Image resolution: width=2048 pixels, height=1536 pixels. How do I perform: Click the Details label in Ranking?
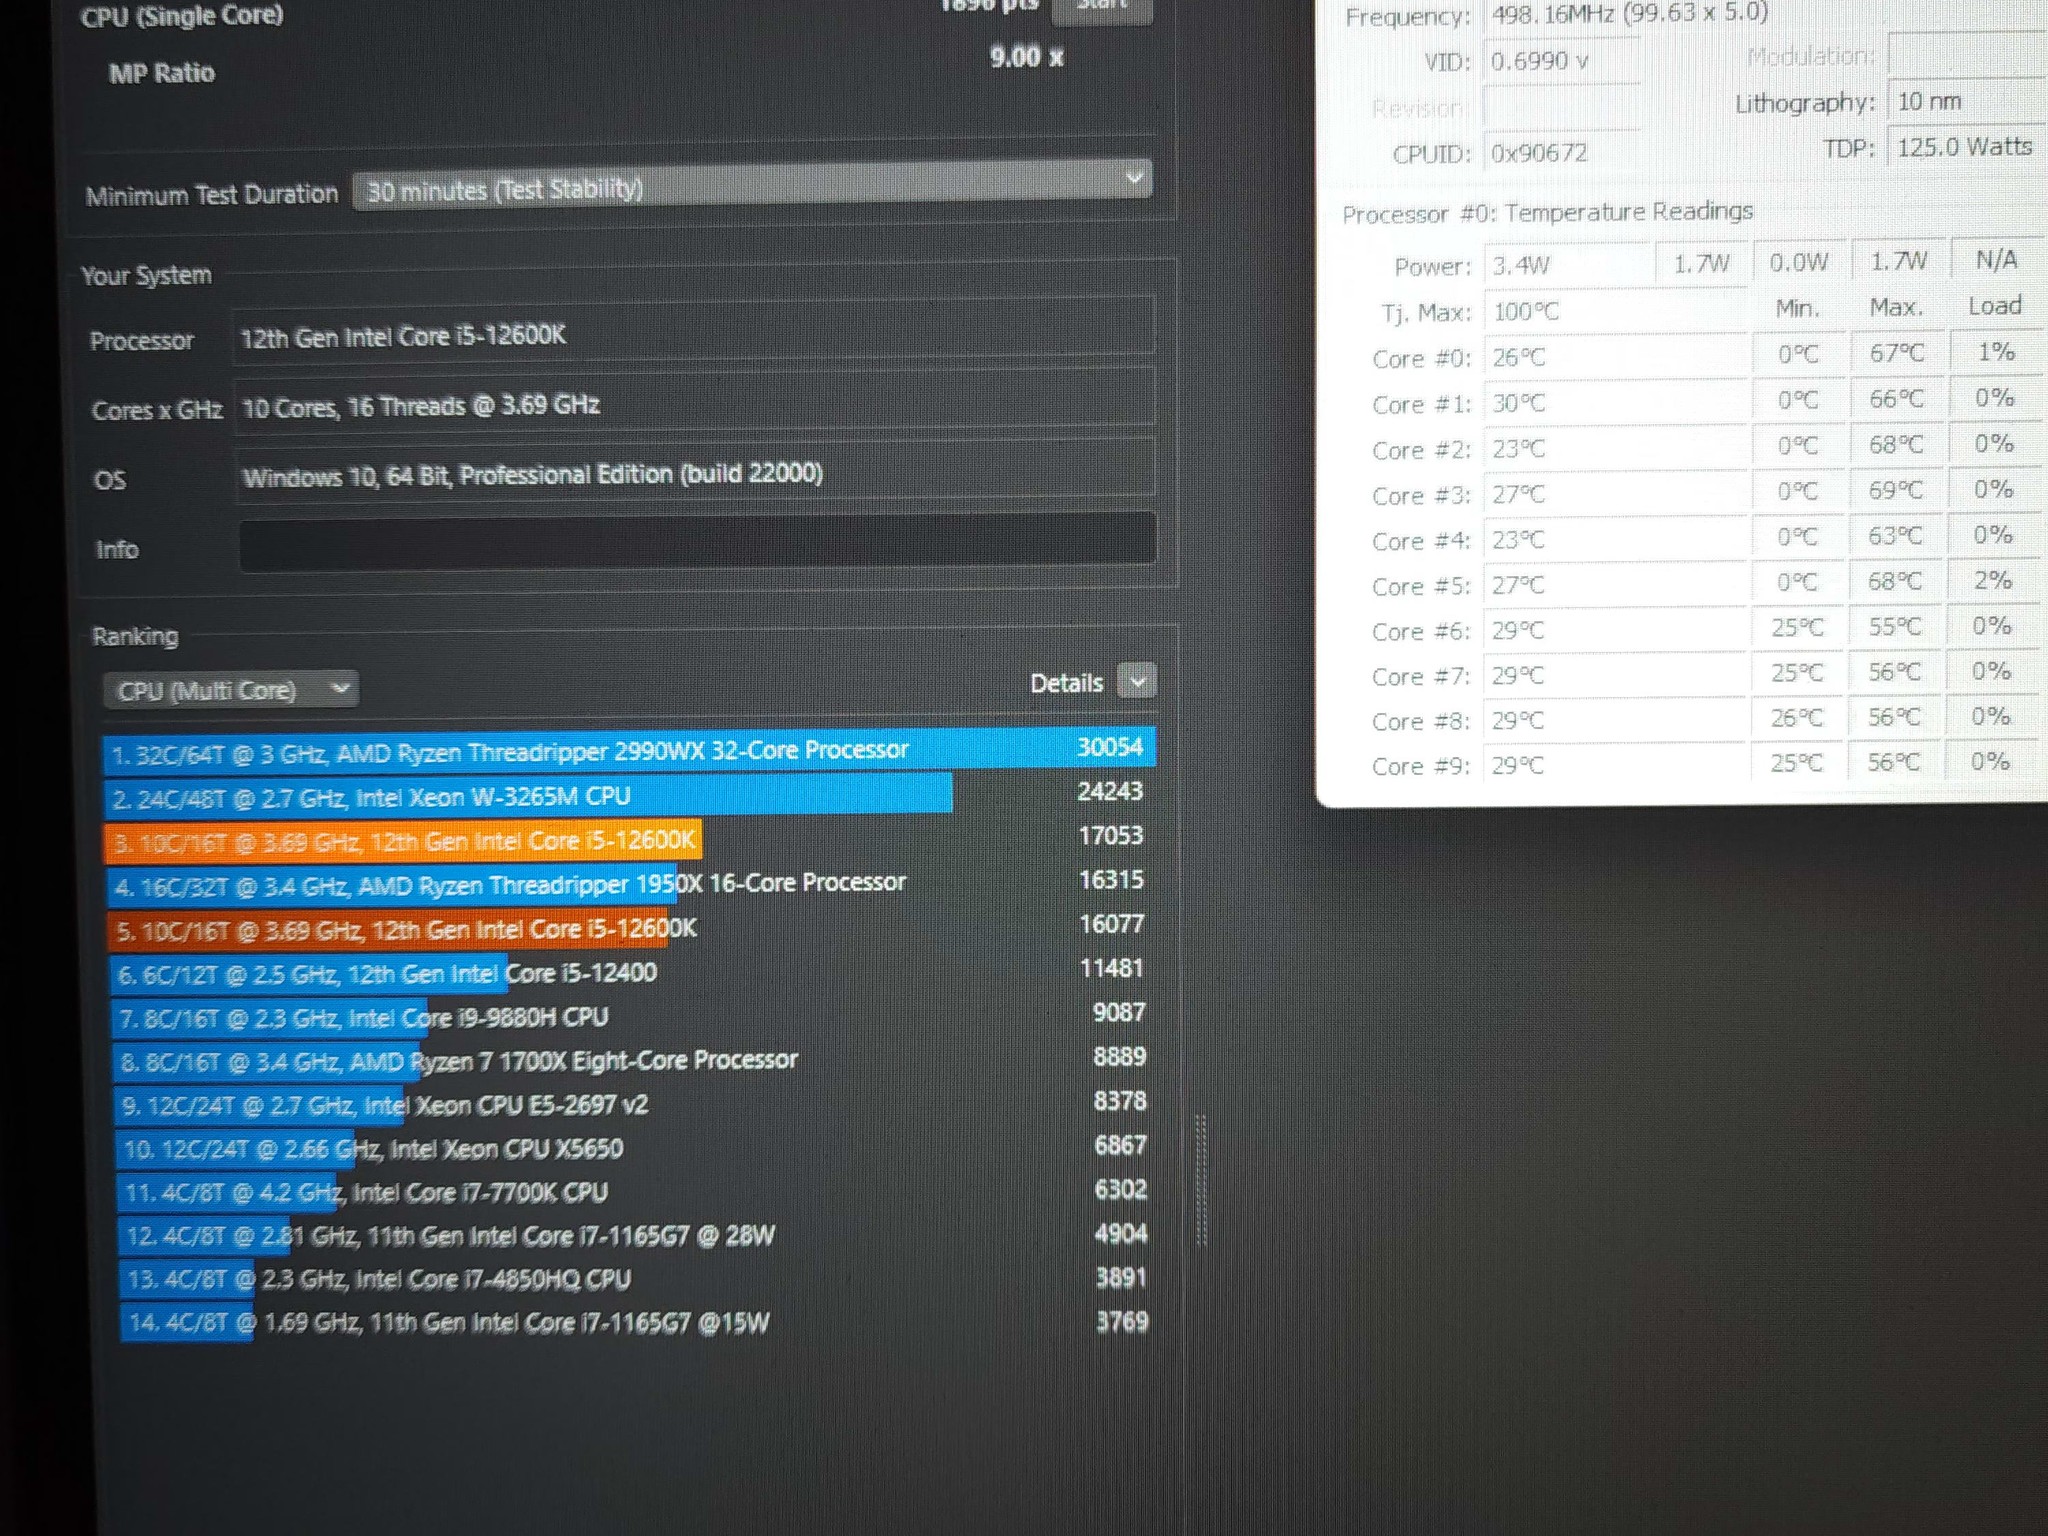(1066, 683)
